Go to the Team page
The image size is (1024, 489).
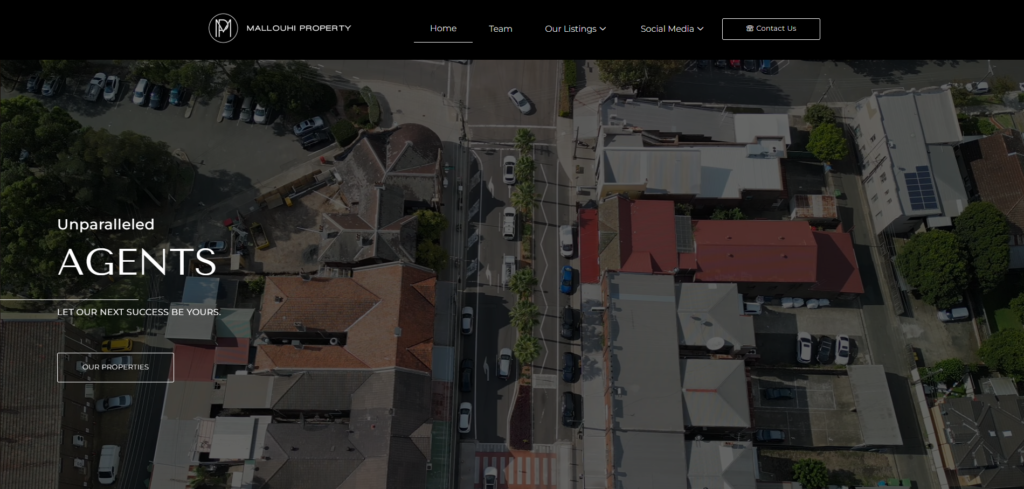500,29
